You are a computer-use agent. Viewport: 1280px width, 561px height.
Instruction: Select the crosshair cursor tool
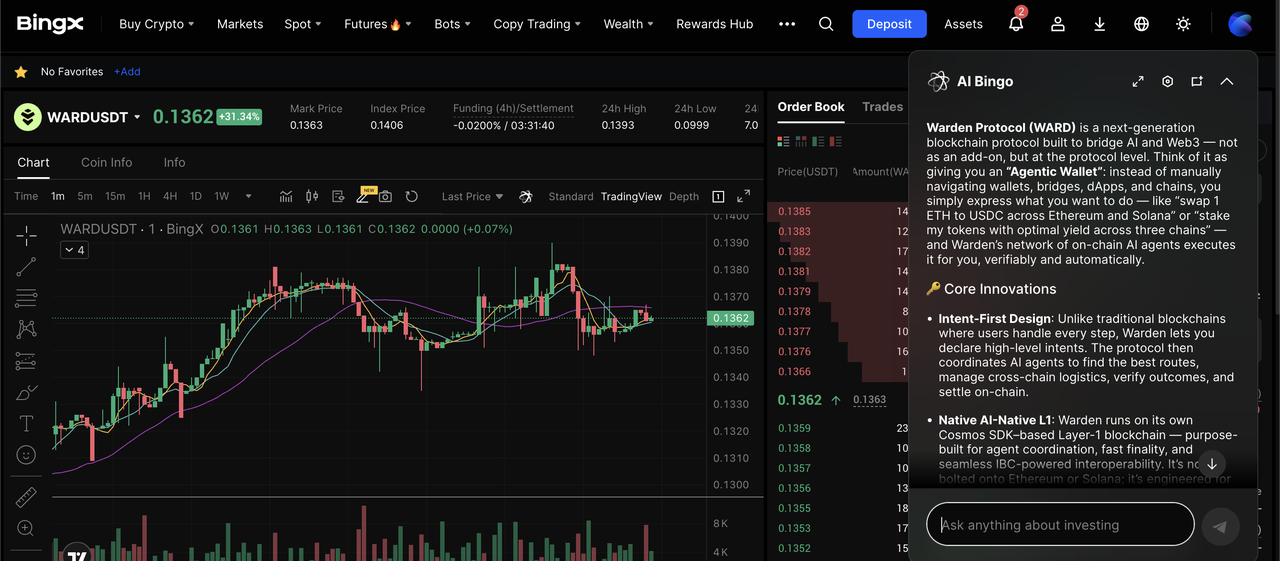(x=27, y=236)
